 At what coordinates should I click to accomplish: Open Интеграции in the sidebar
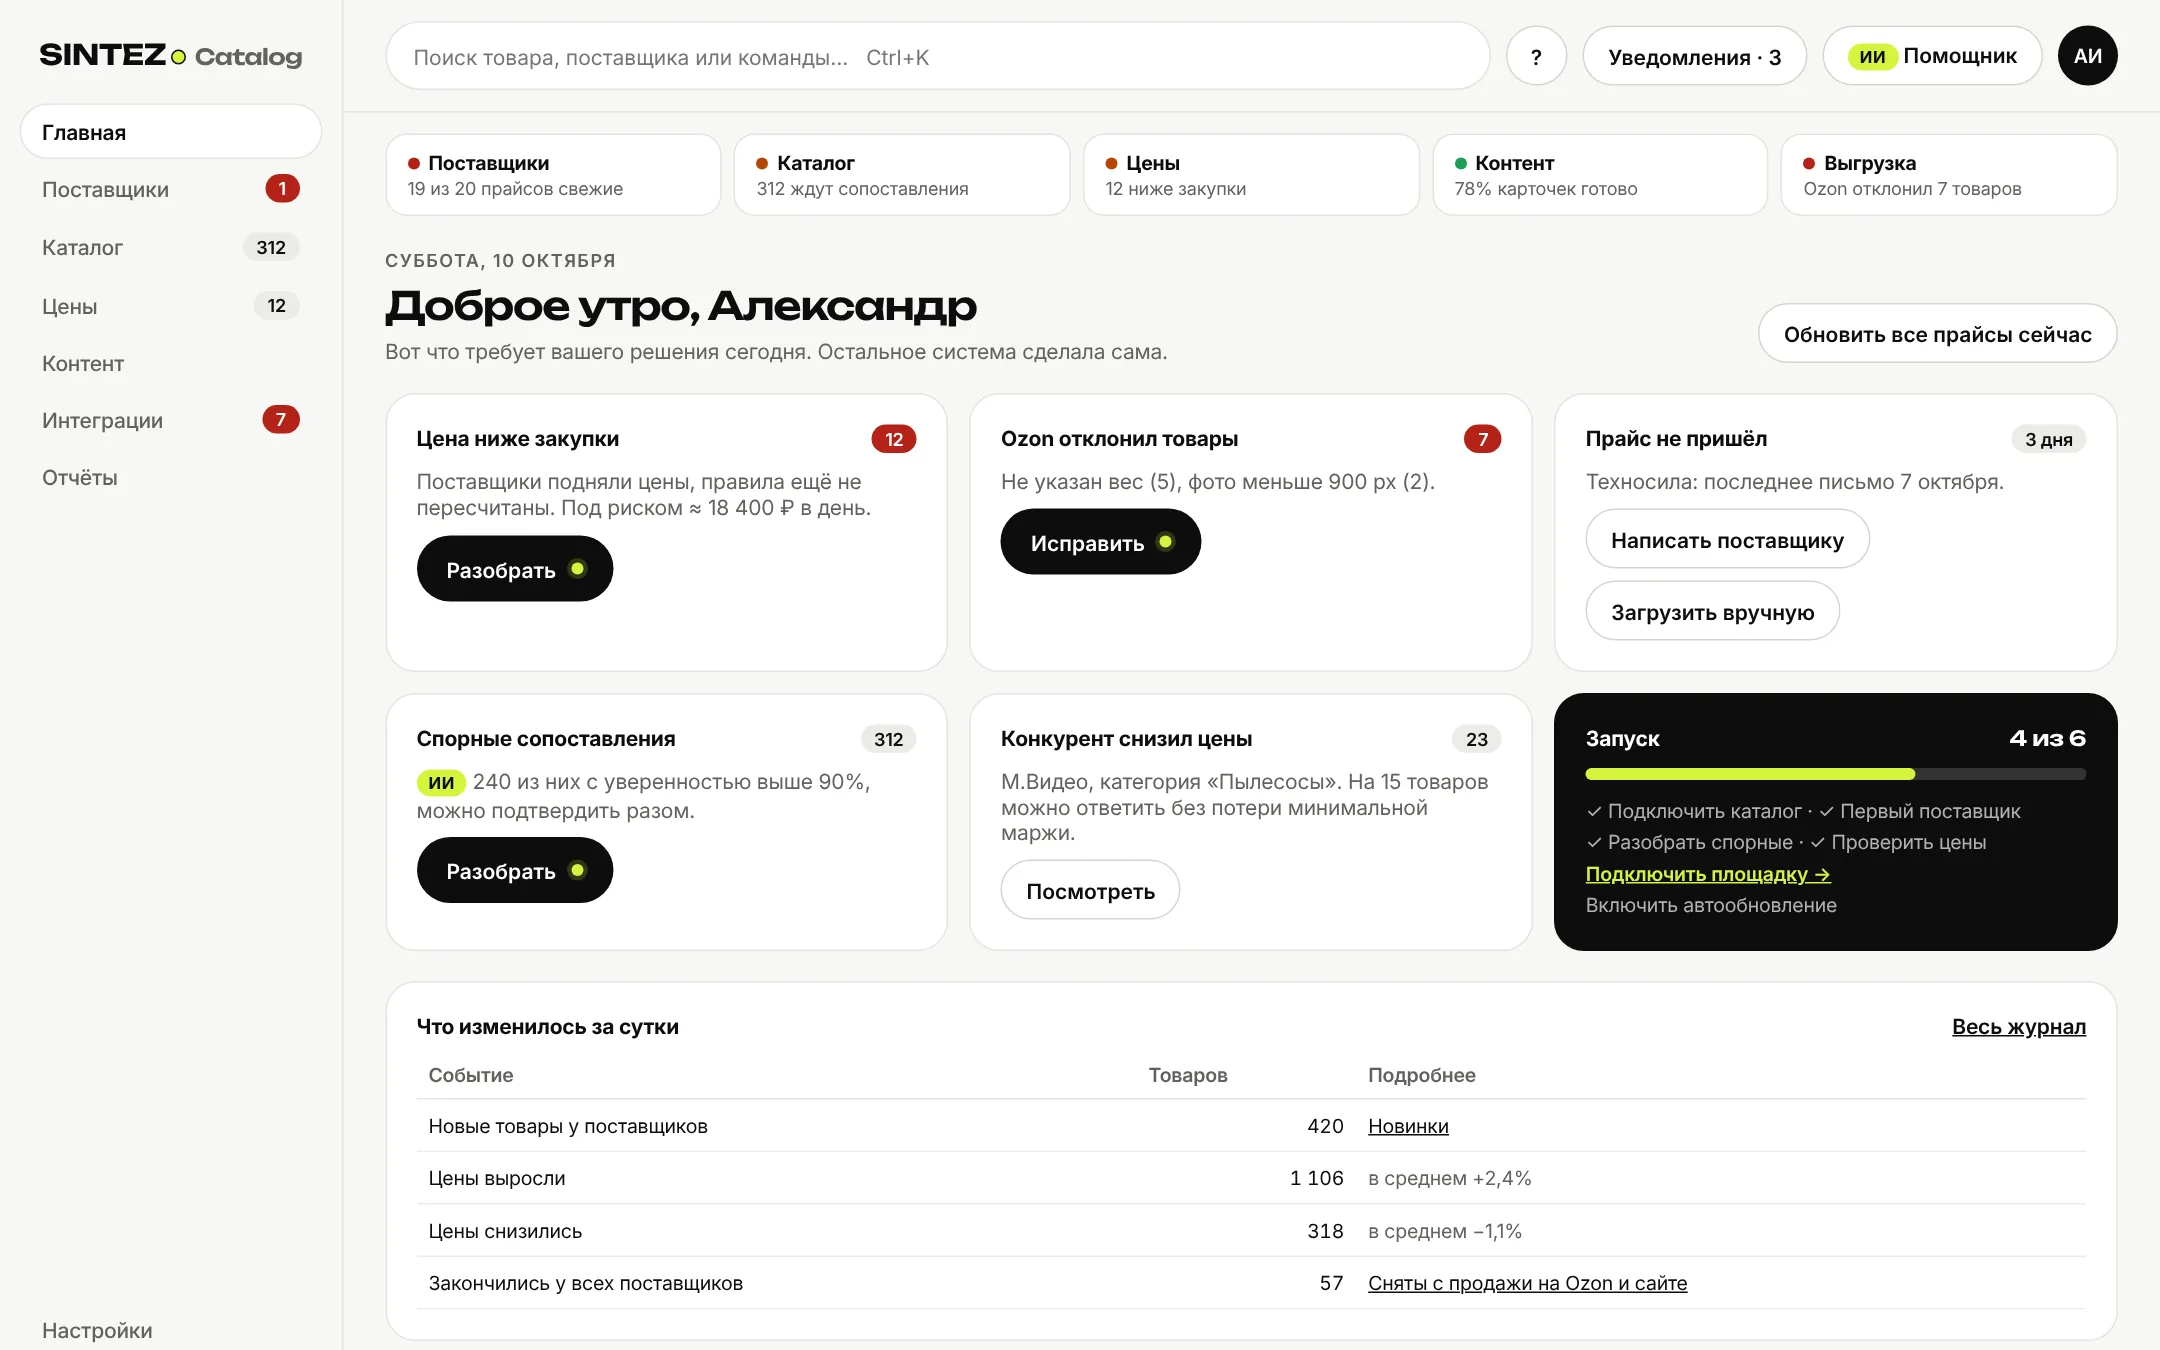170,420
